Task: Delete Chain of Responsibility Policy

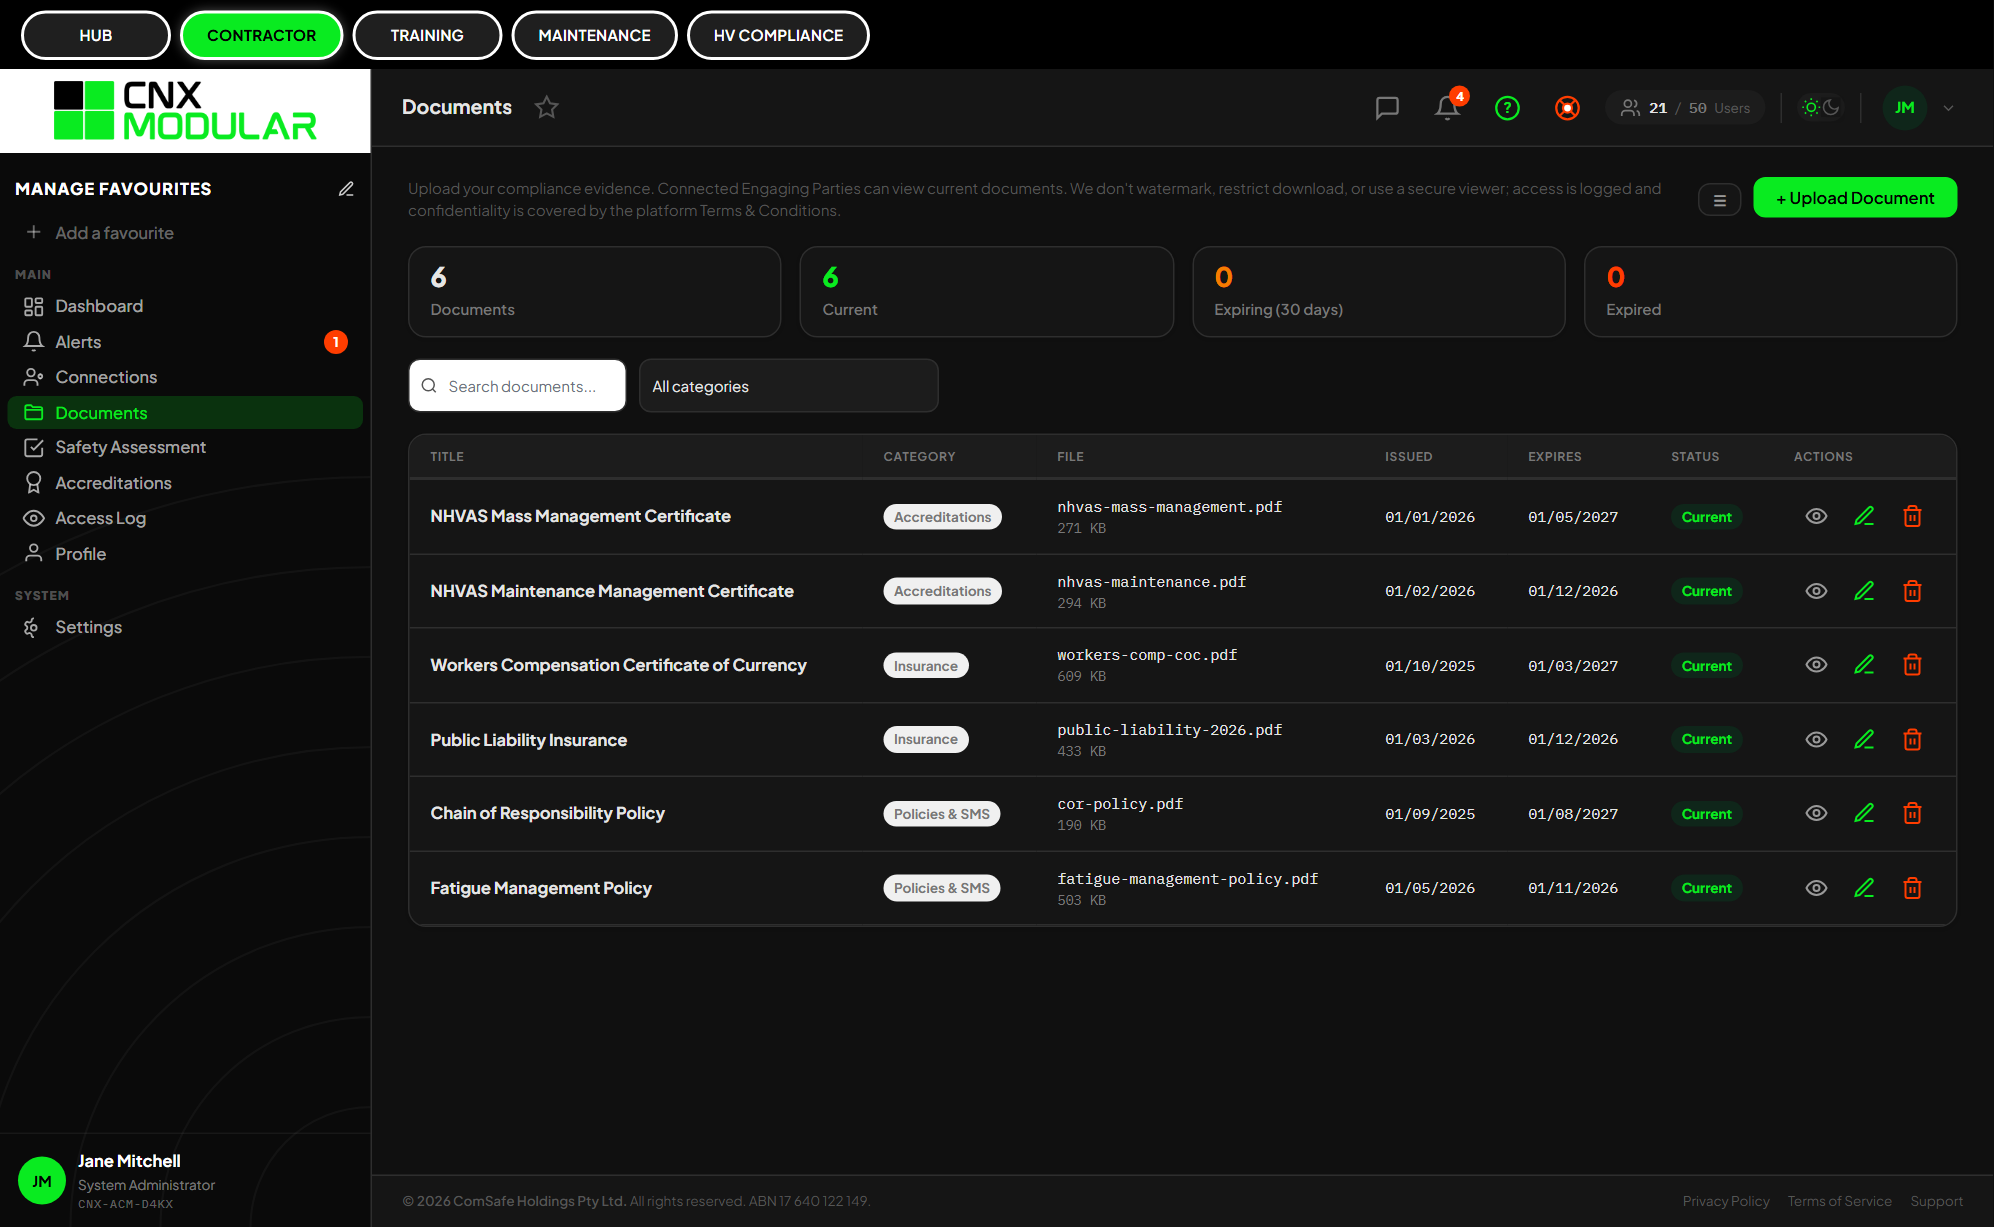Action: click(x=1912, y=813)
